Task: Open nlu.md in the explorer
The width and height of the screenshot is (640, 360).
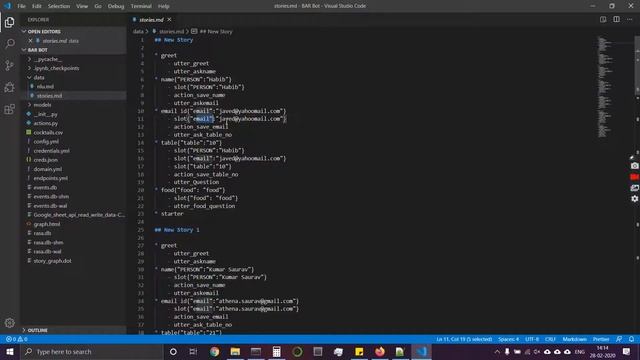Action: (x=45, y=87)
